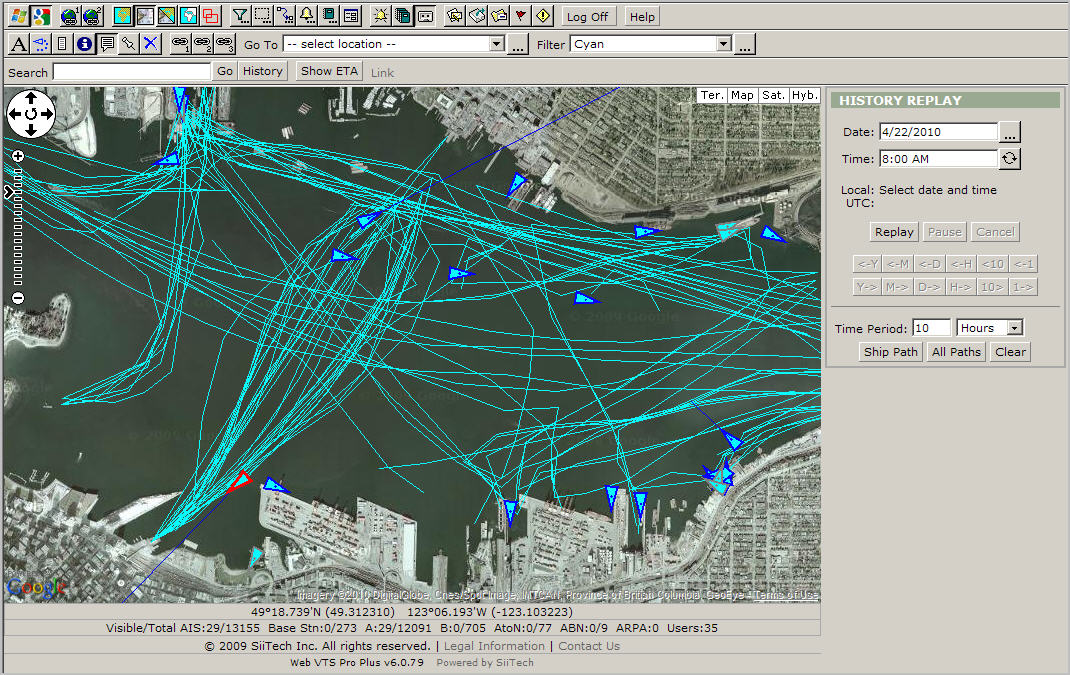Screen dimensions: 1070x675
Task: Open the Contact Us link
Action: 589,646
